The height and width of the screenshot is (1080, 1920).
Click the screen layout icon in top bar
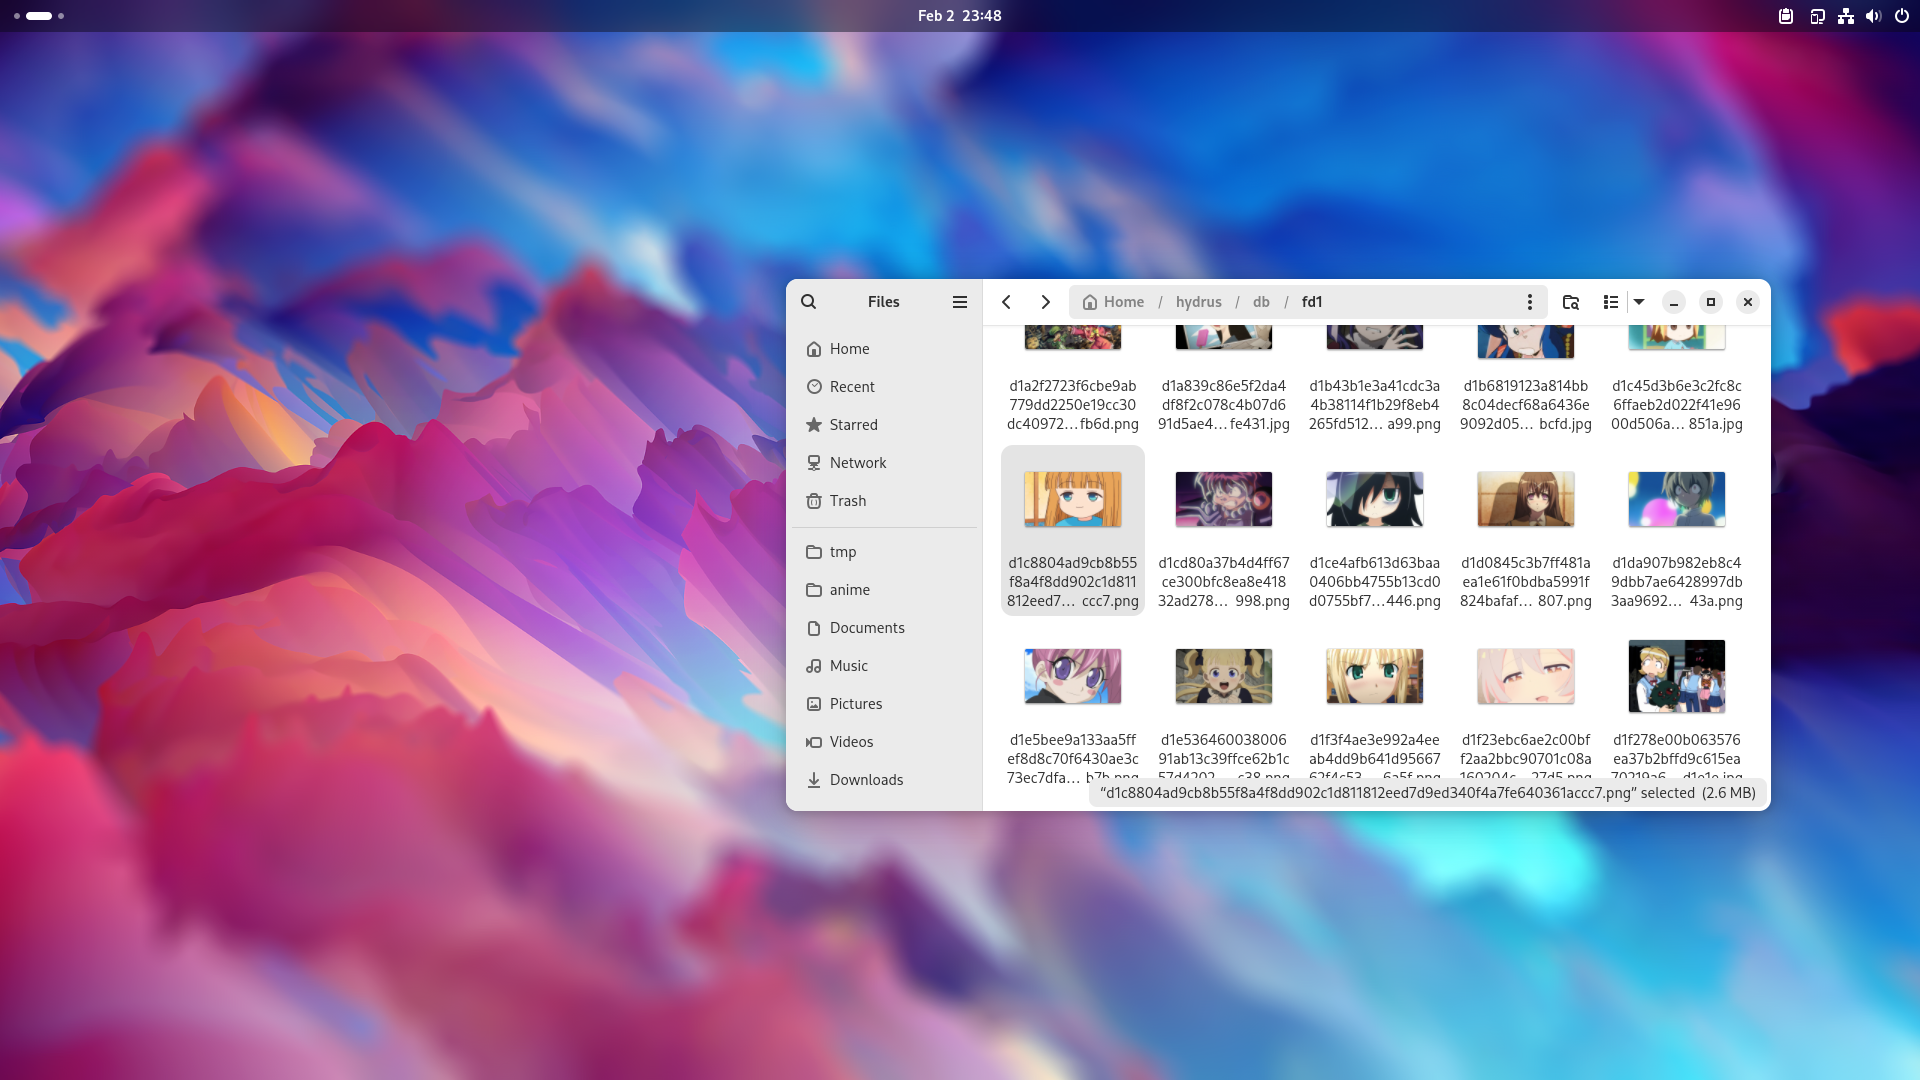click(x=1817, y=16)
